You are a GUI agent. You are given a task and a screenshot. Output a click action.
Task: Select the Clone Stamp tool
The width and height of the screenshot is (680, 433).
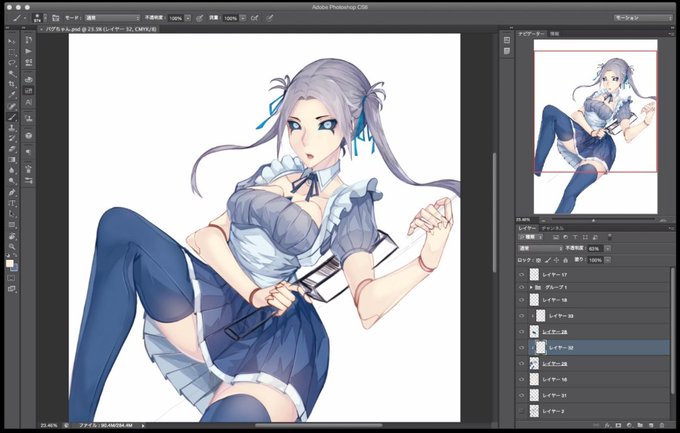12,128
